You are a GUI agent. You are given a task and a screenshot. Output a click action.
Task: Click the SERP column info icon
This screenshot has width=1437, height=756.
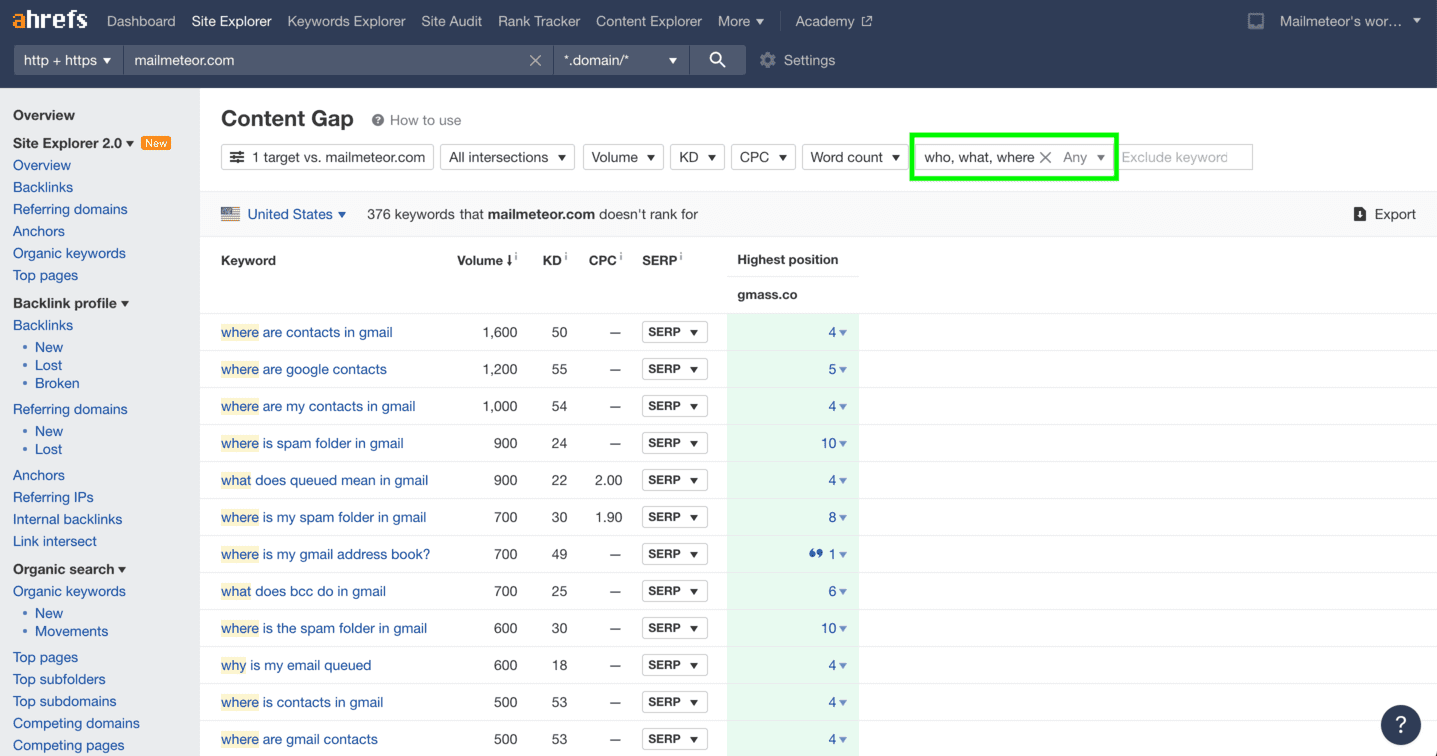point(680,258)
